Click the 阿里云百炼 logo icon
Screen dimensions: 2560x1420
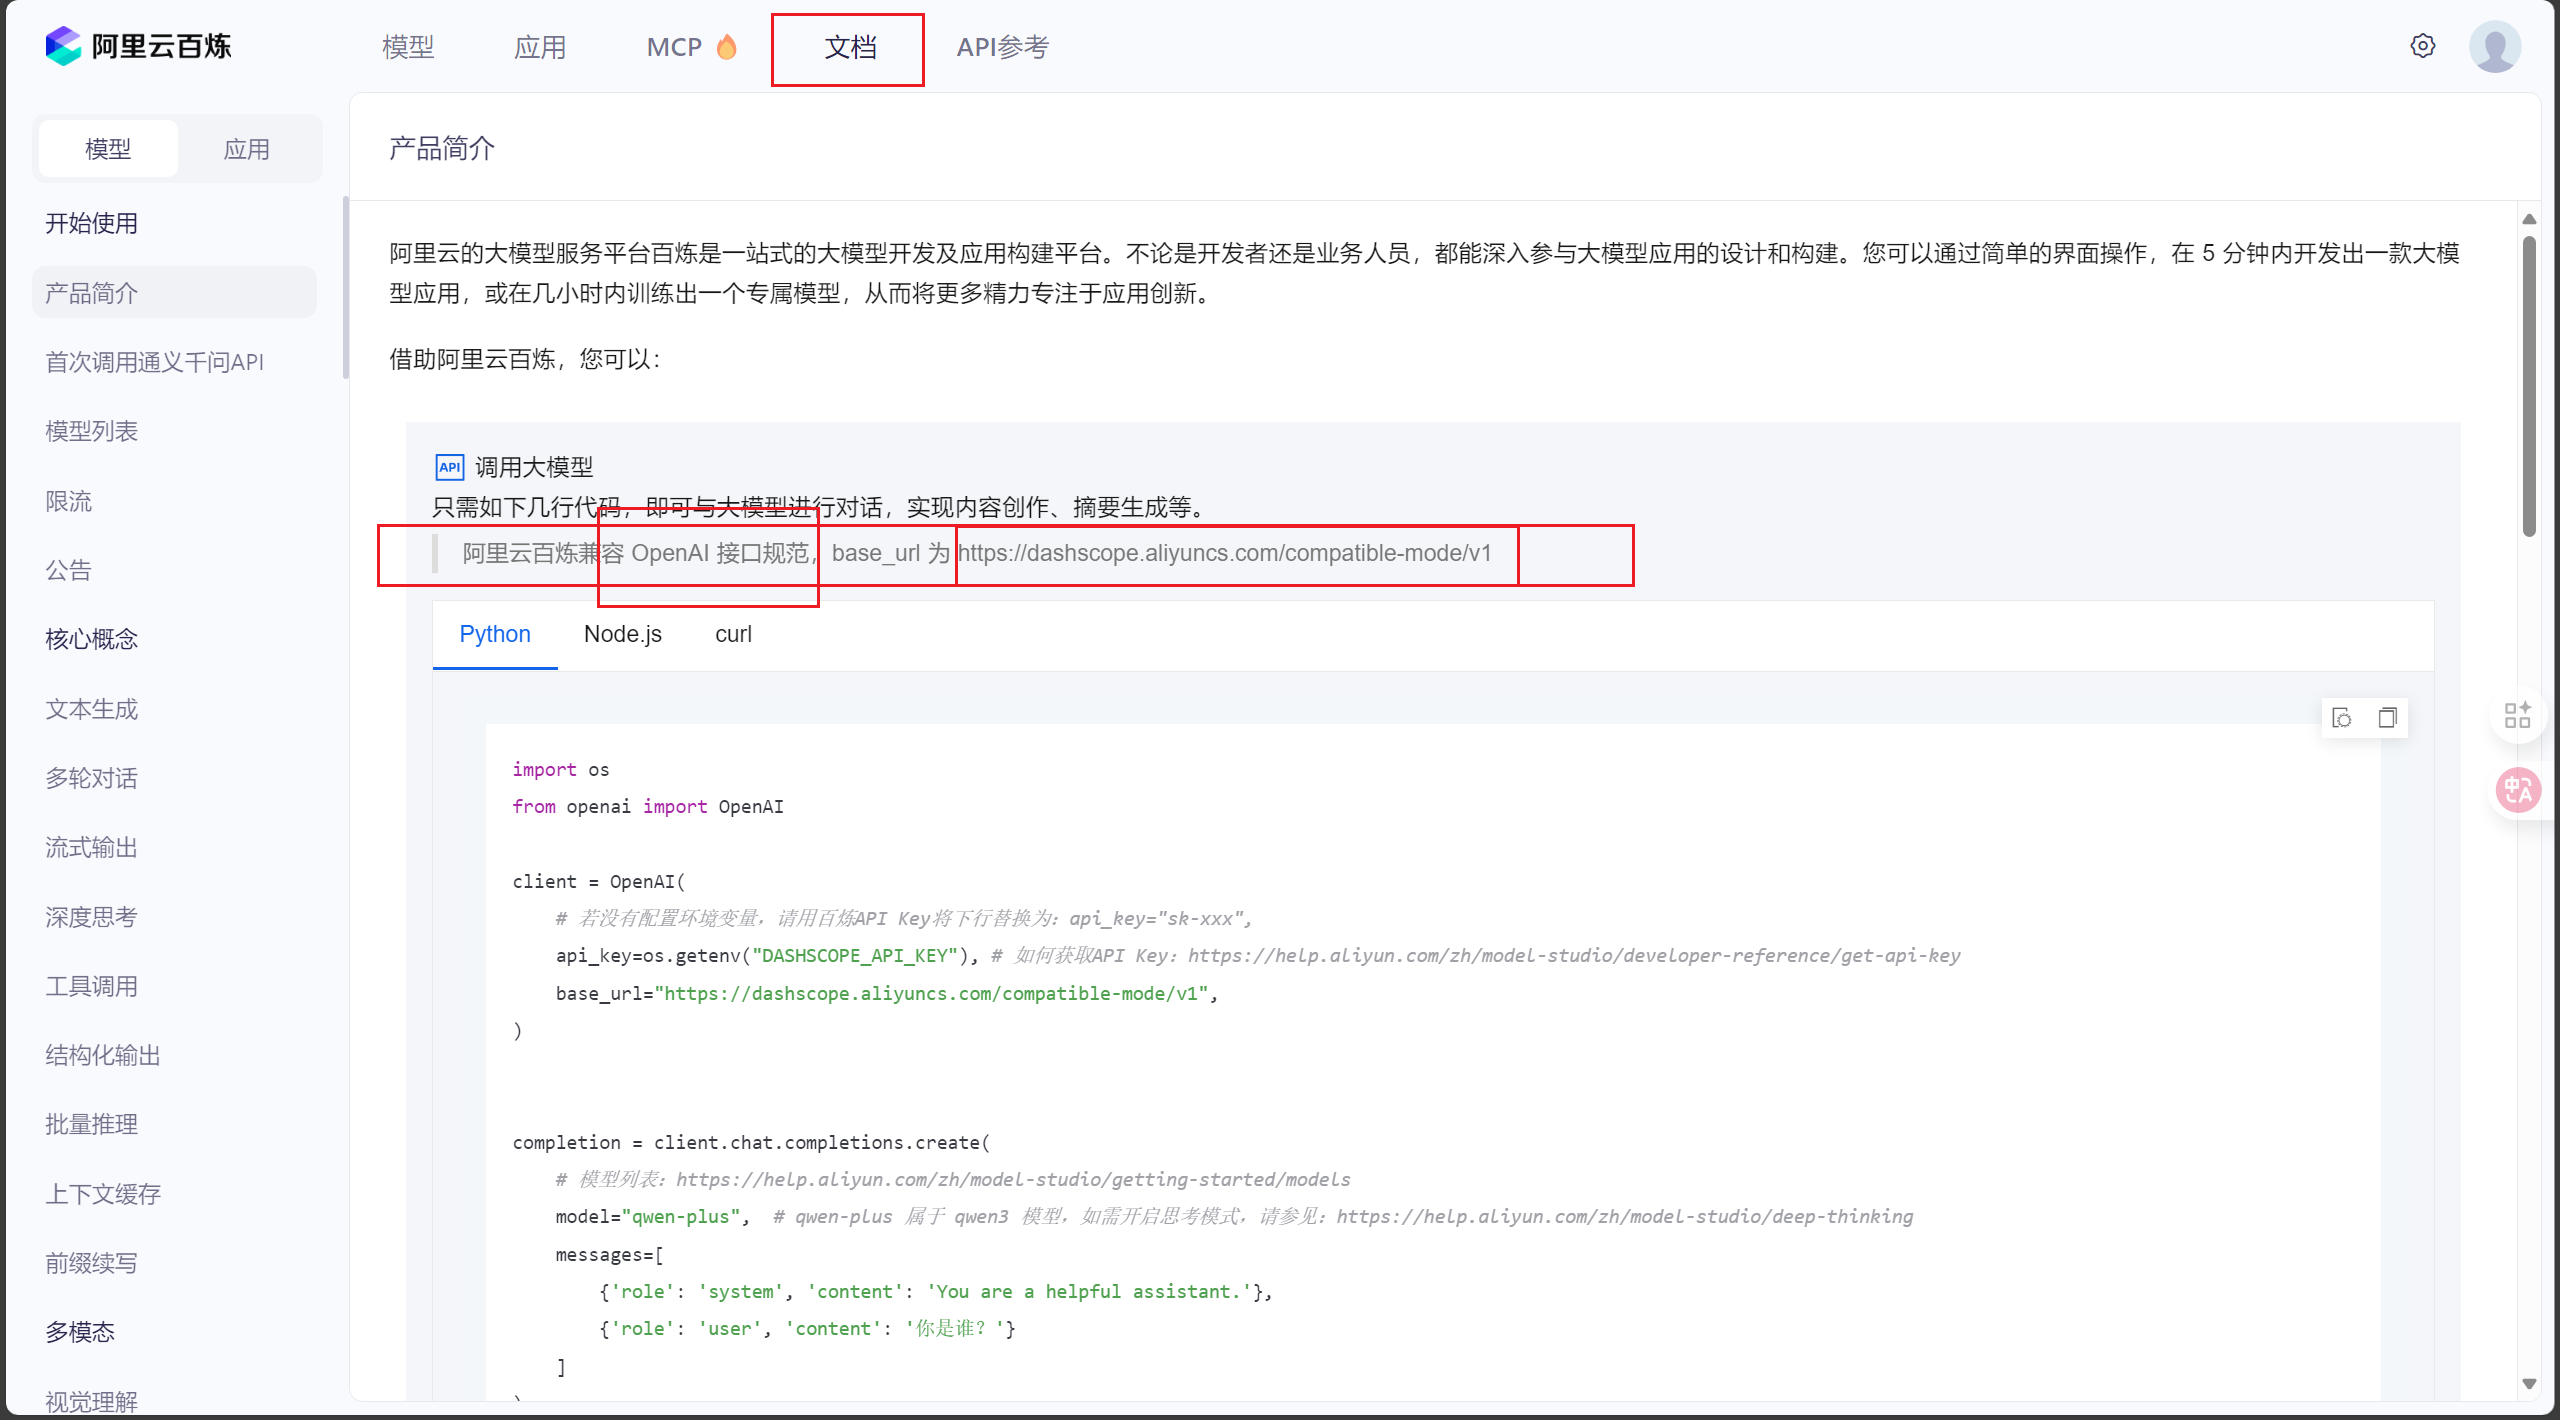click(x=63, y=46)
